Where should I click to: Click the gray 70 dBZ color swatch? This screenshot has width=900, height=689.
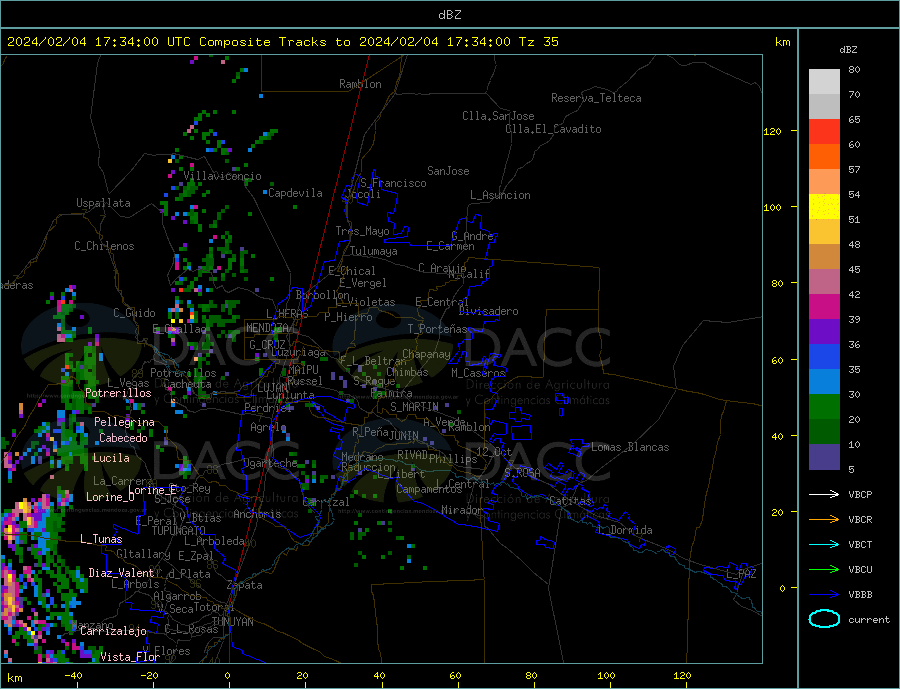(x=824, y=107)
